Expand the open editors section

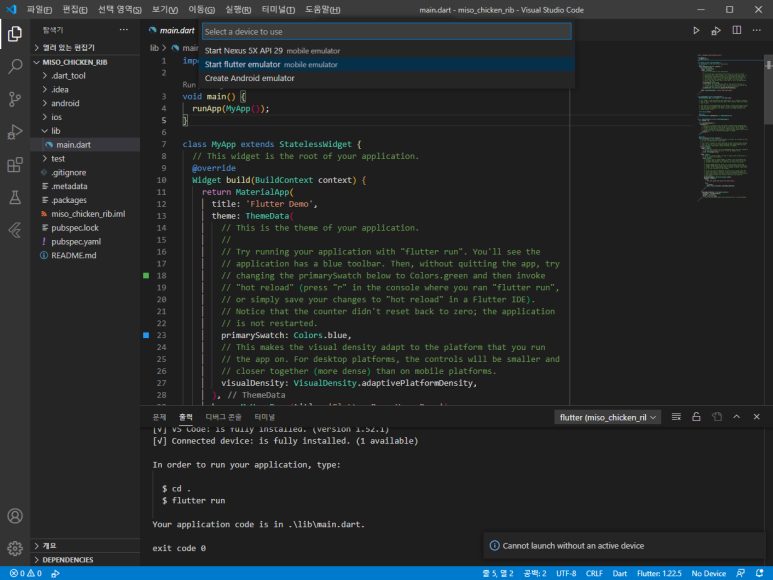pyautogui.click(x=85, y=48)
